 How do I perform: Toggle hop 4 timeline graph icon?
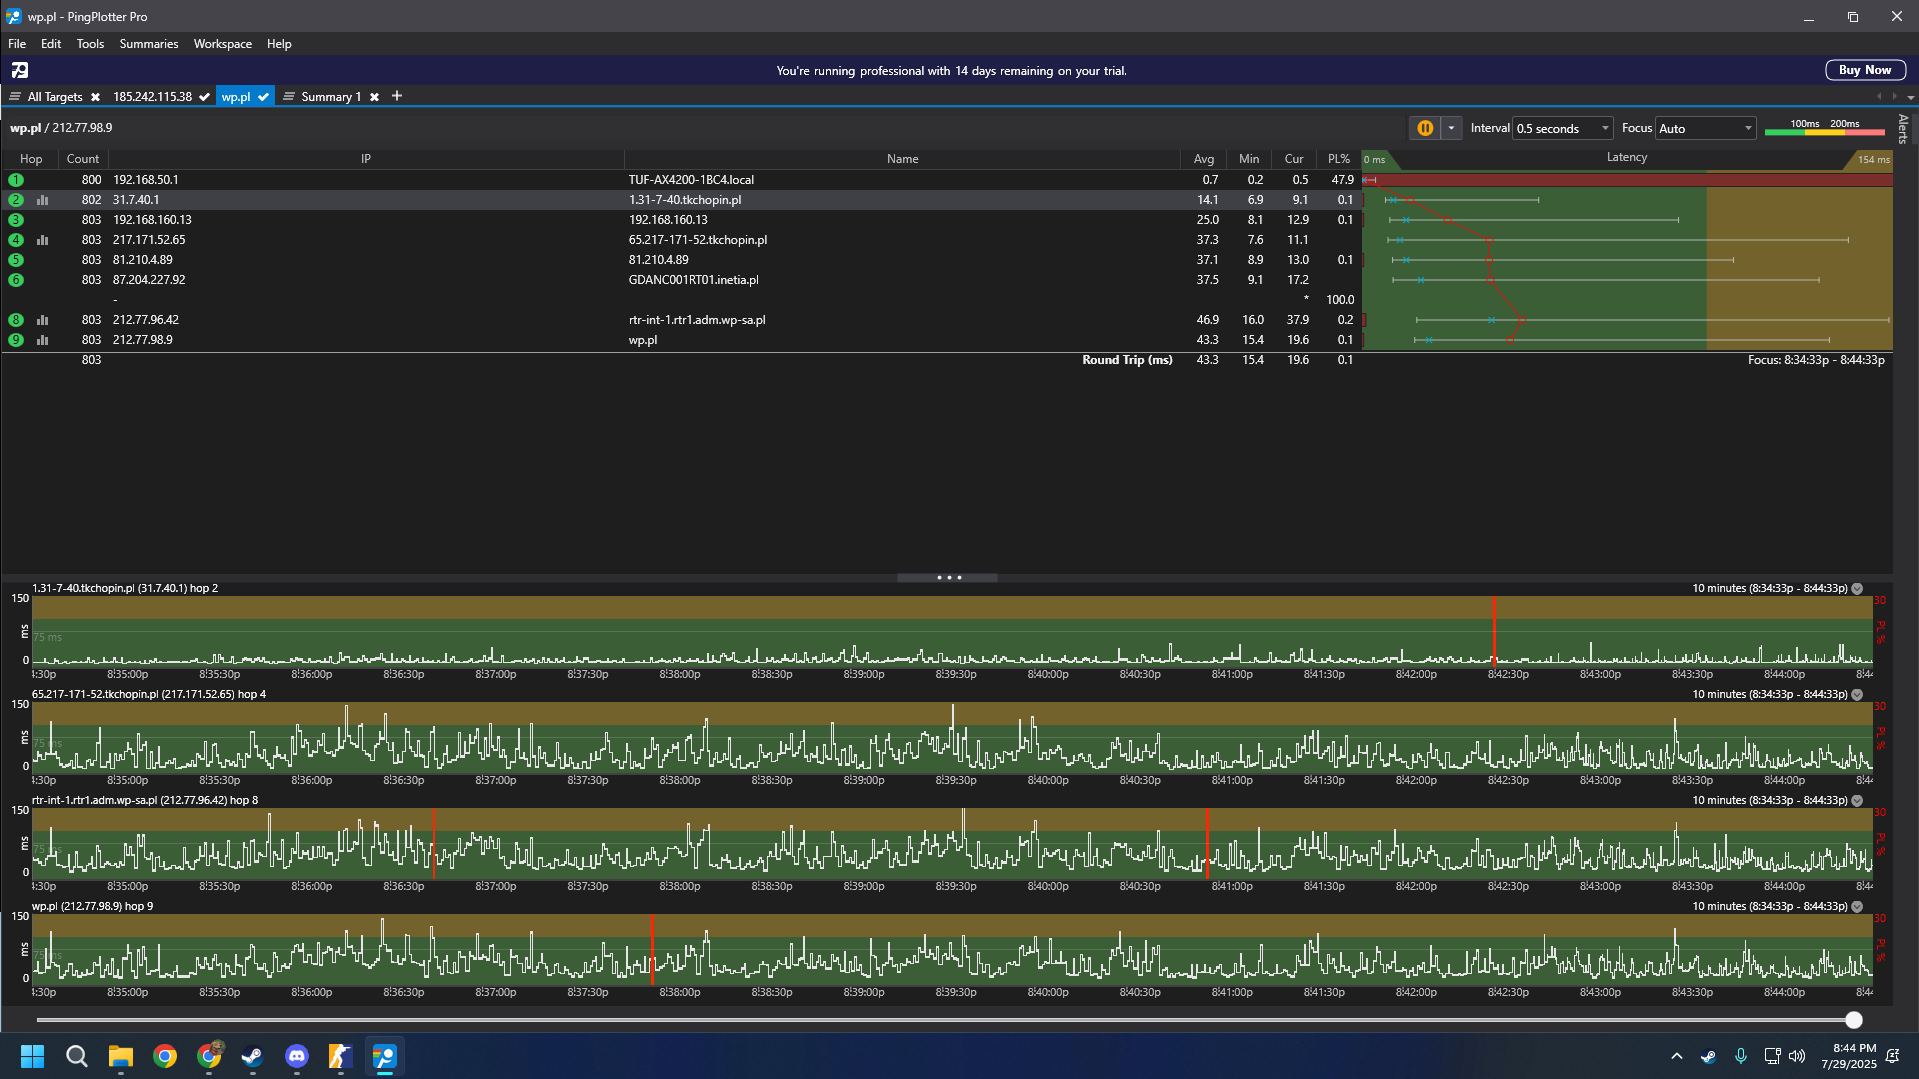(43, 240)
